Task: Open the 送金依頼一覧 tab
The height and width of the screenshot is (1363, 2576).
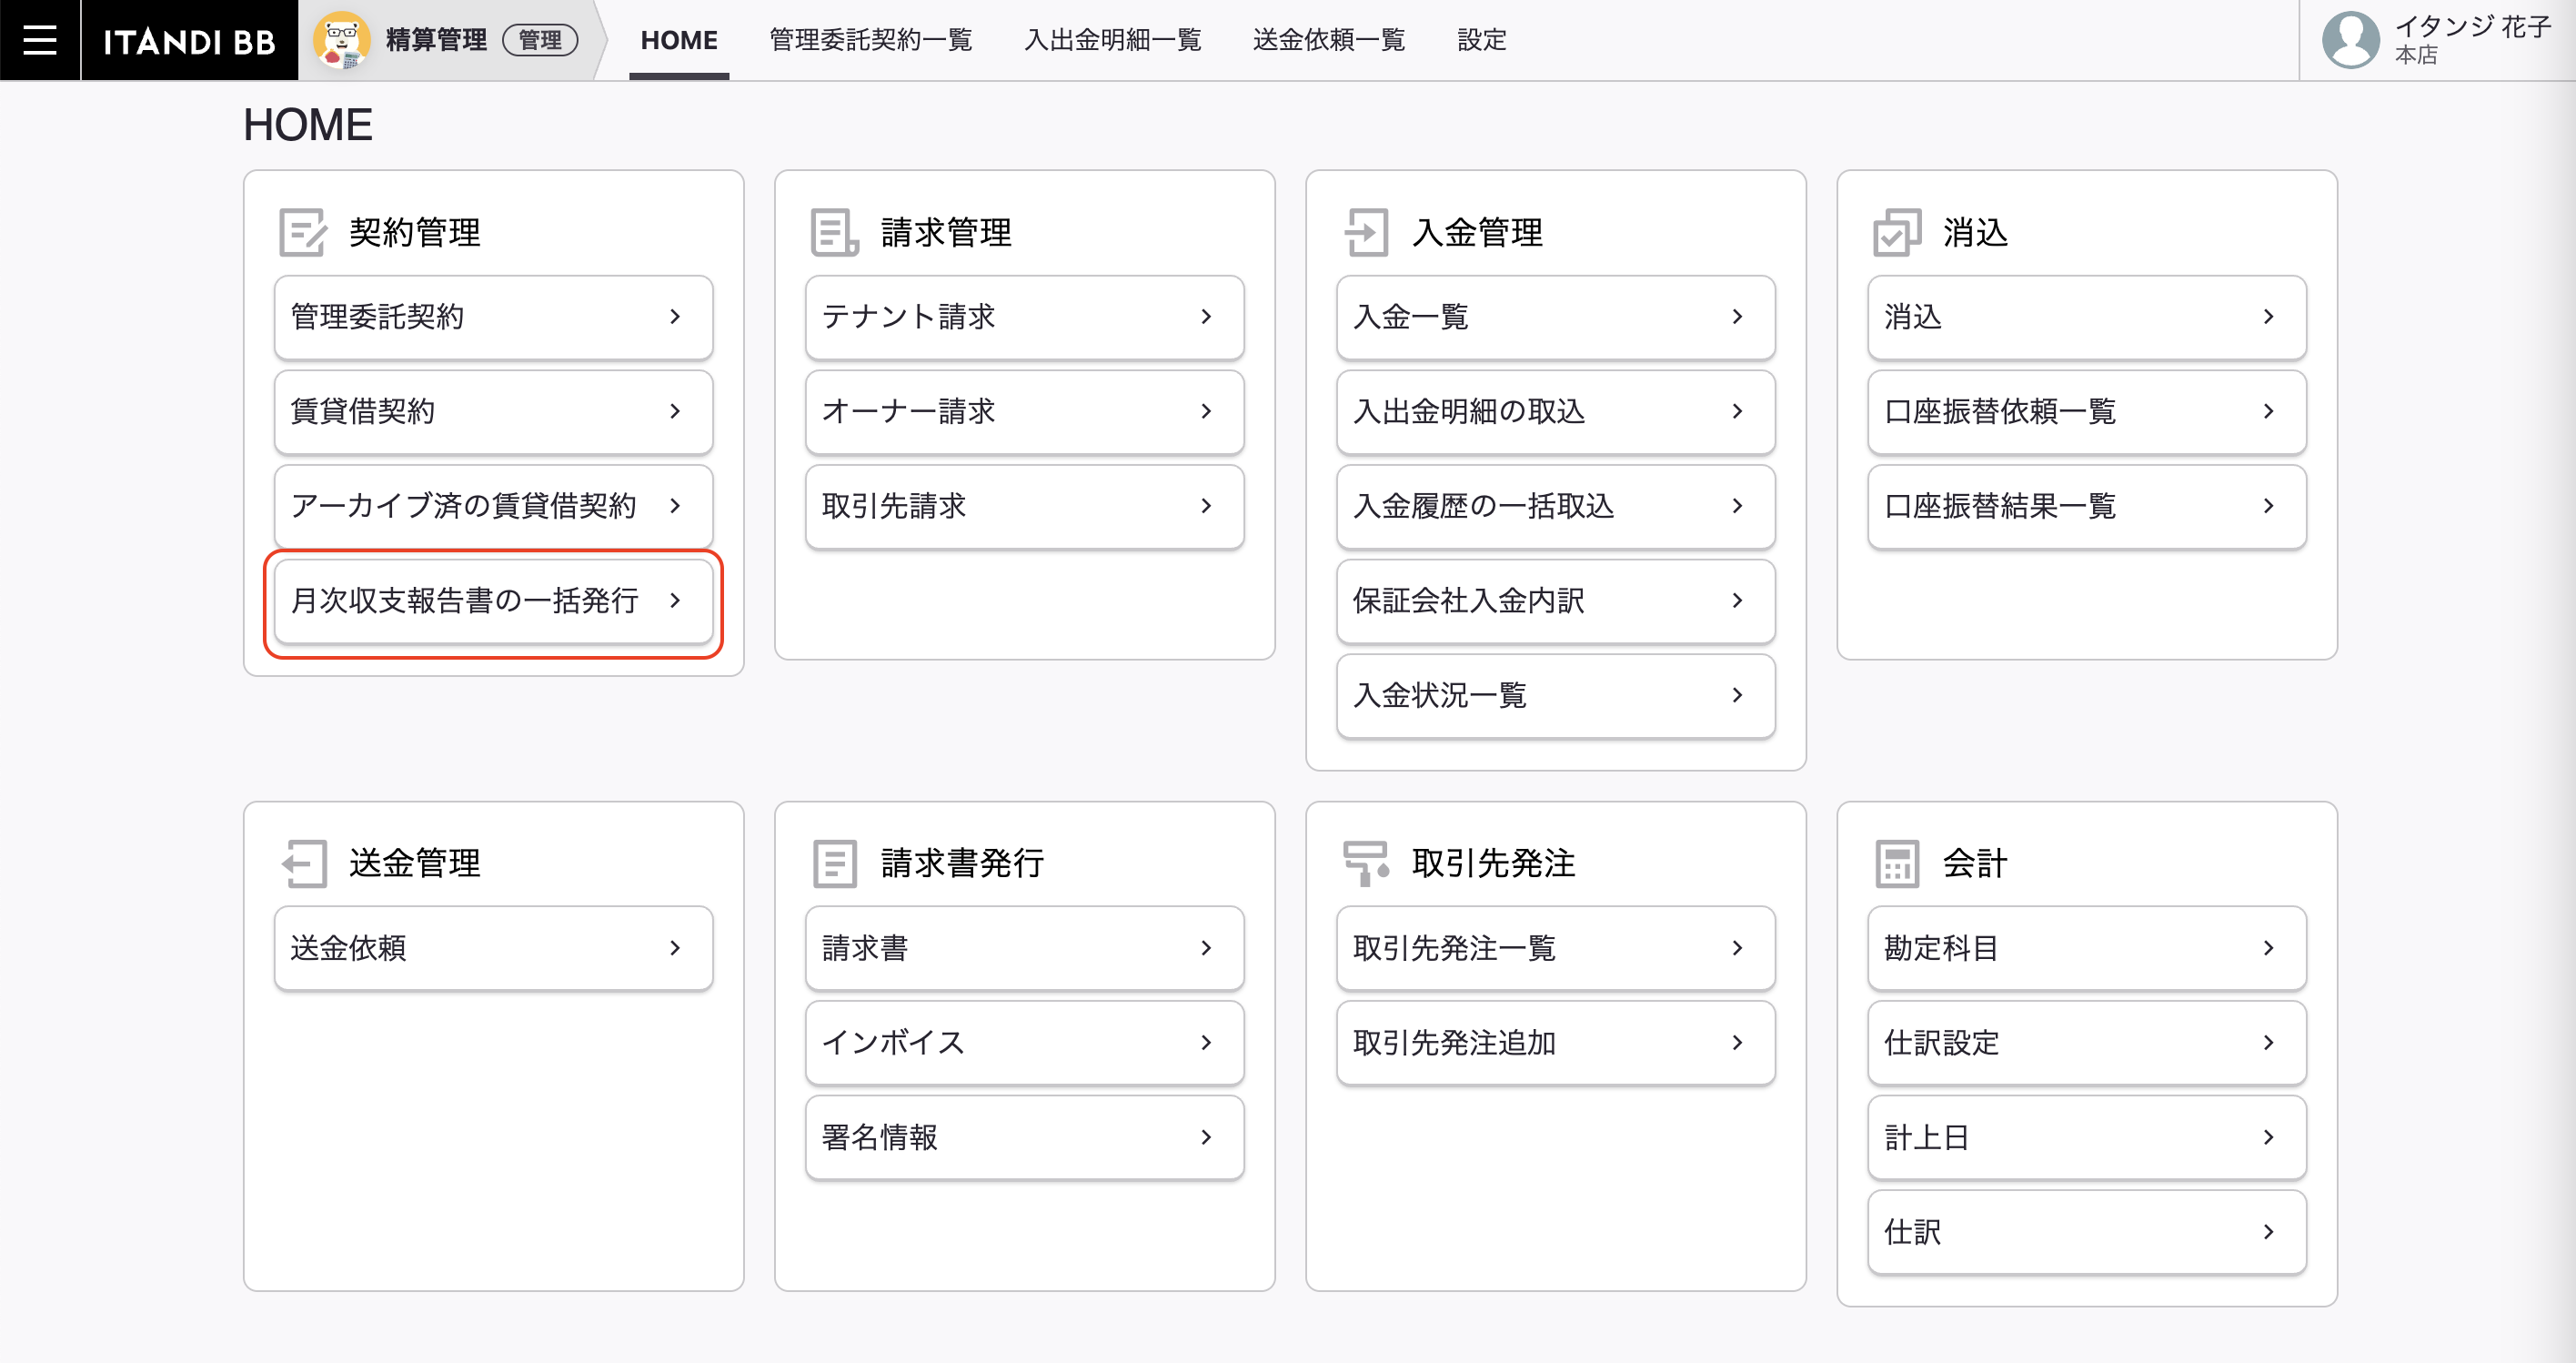Action: tap(1329, 40)
